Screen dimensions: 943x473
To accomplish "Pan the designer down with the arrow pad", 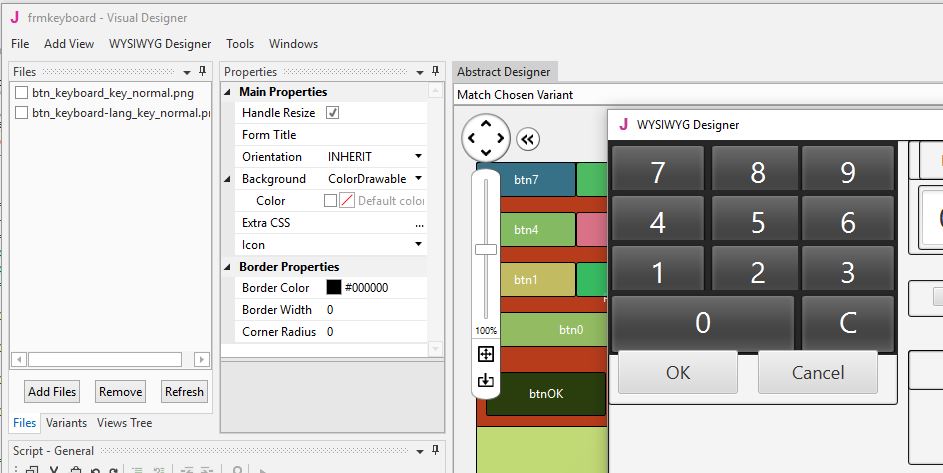I will pyautogui.click(x=486, y=153).
